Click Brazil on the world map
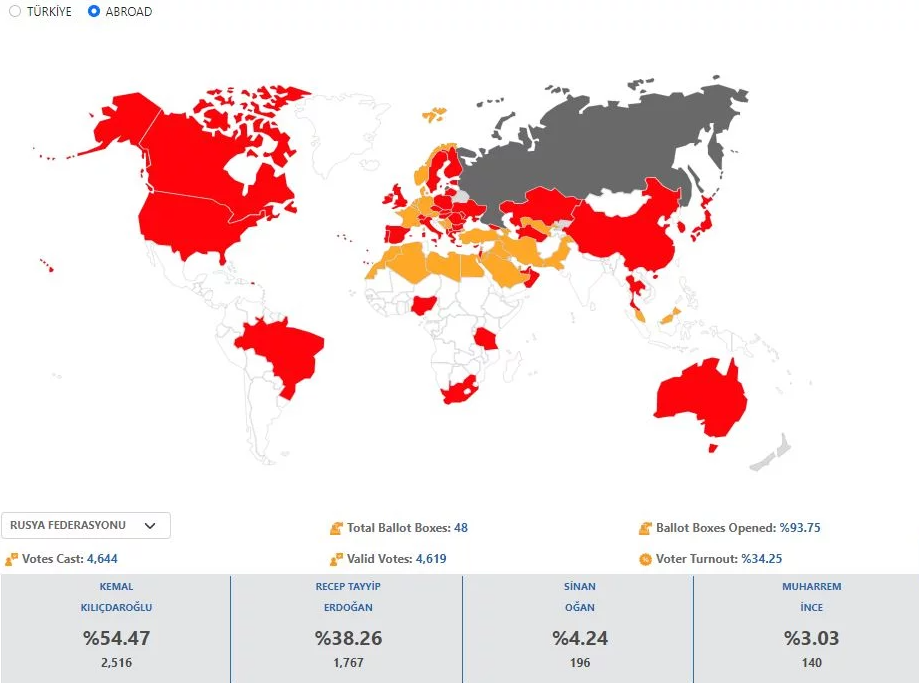Viewport: 919px width, 683px height. 285,350
